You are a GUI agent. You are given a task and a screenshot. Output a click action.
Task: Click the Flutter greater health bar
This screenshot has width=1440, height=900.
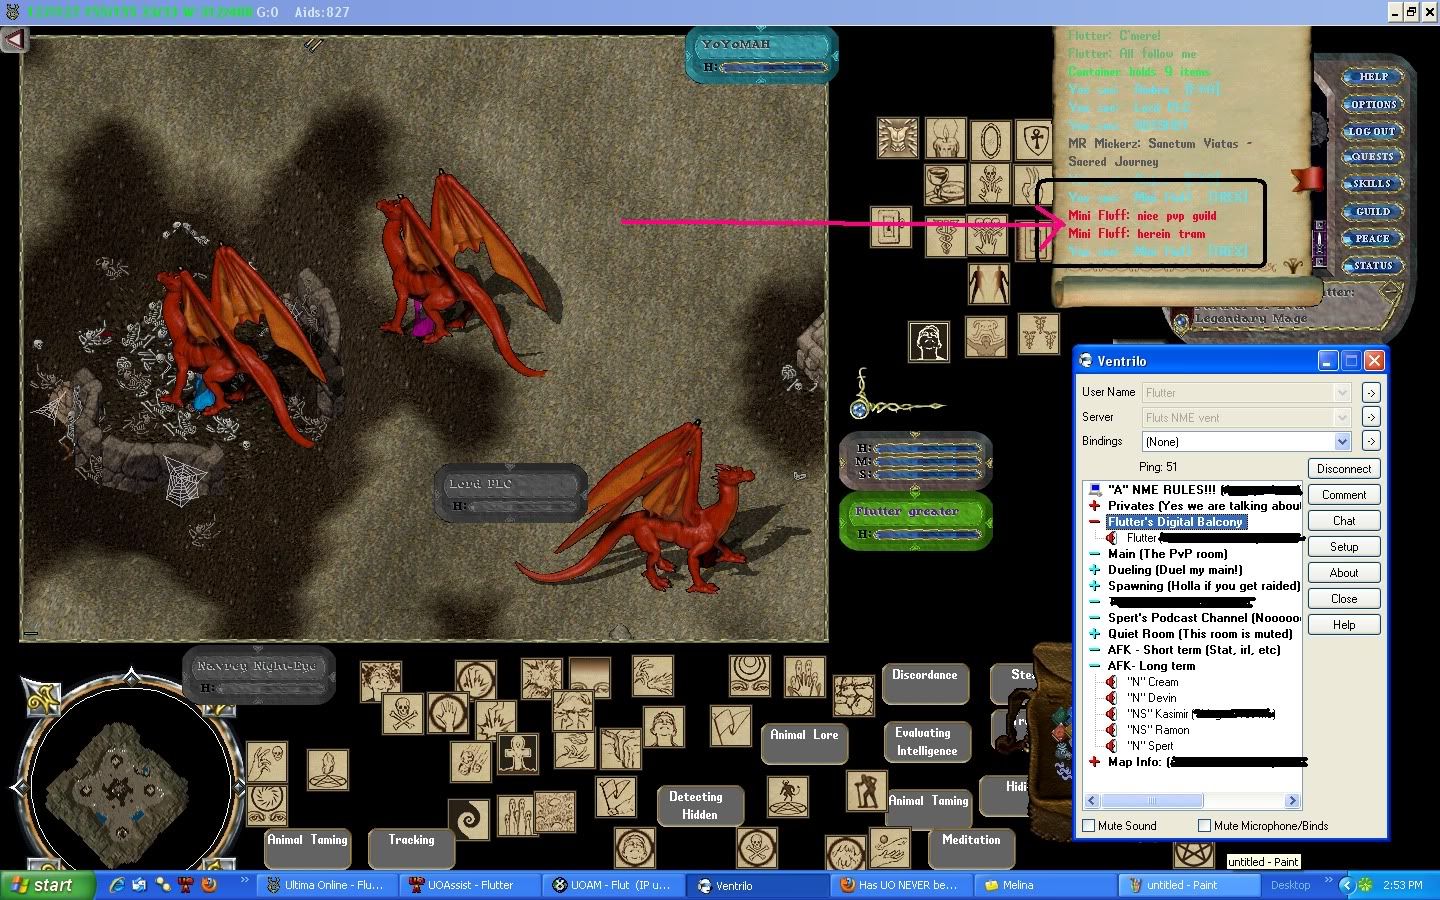[916, 521]
